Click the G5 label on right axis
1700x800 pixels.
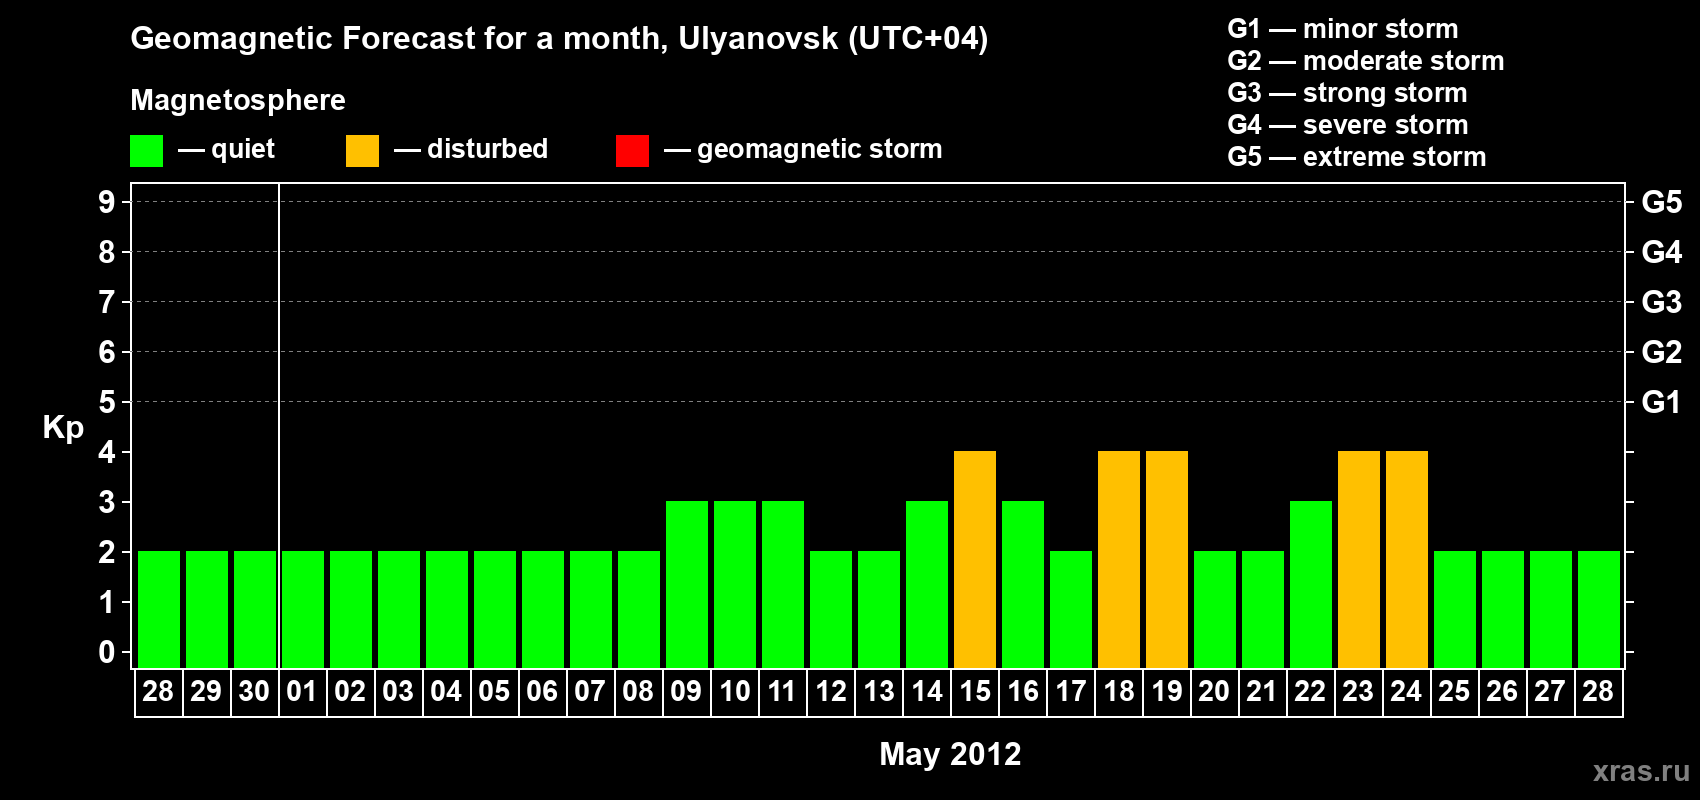(x=1662, y=202)
